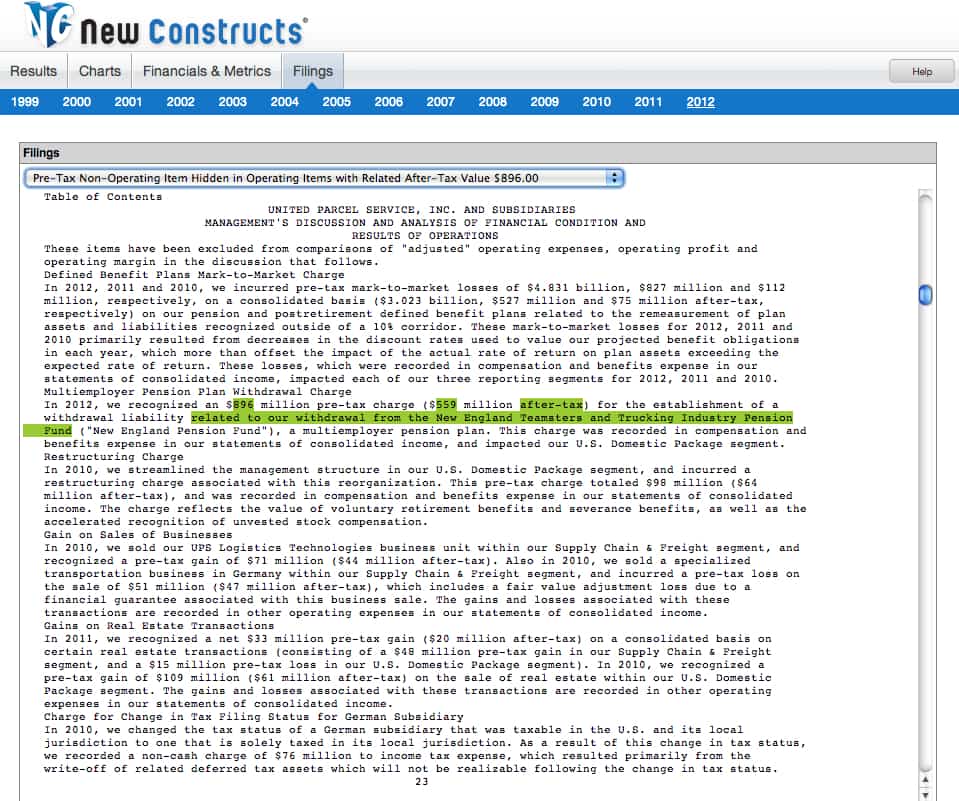Click the 'Restructuring Charge' heading

[x=113, y=457]
